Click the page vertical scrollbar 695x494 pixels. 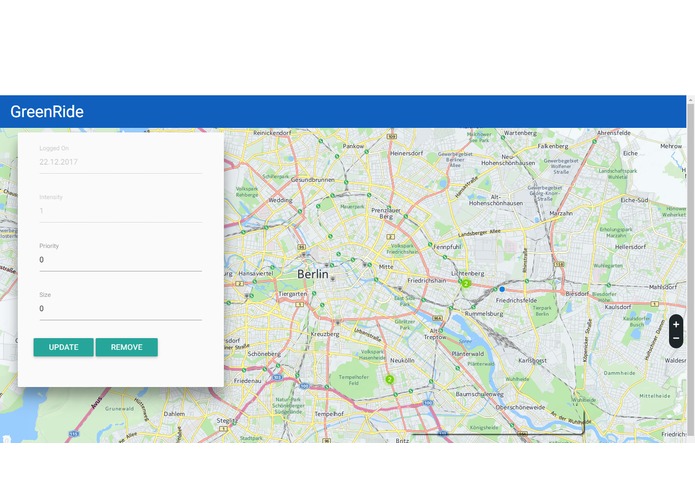click(691, 269)
